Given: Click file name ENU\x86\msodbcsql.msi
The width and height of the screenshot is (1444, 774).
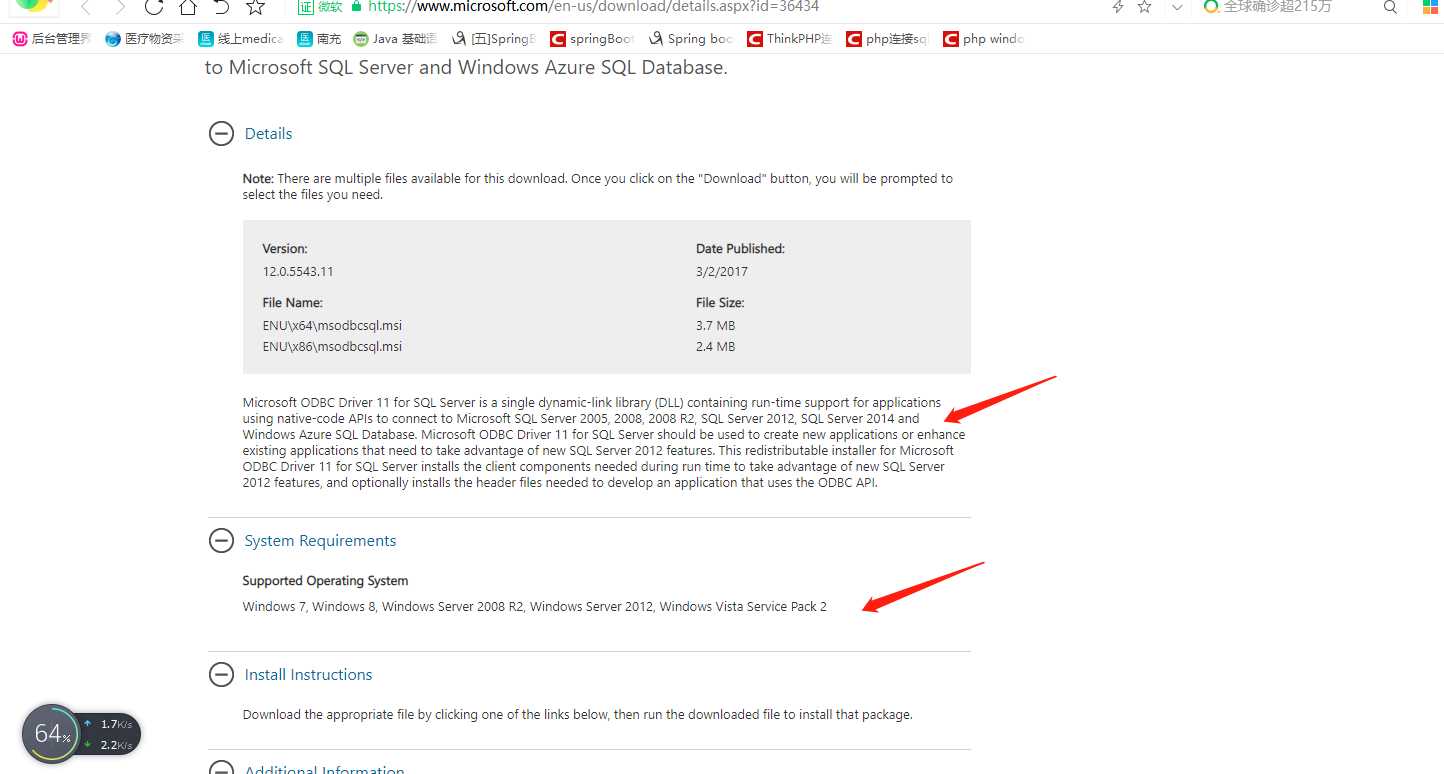Looking at the screenshot, I should point(332,347).
